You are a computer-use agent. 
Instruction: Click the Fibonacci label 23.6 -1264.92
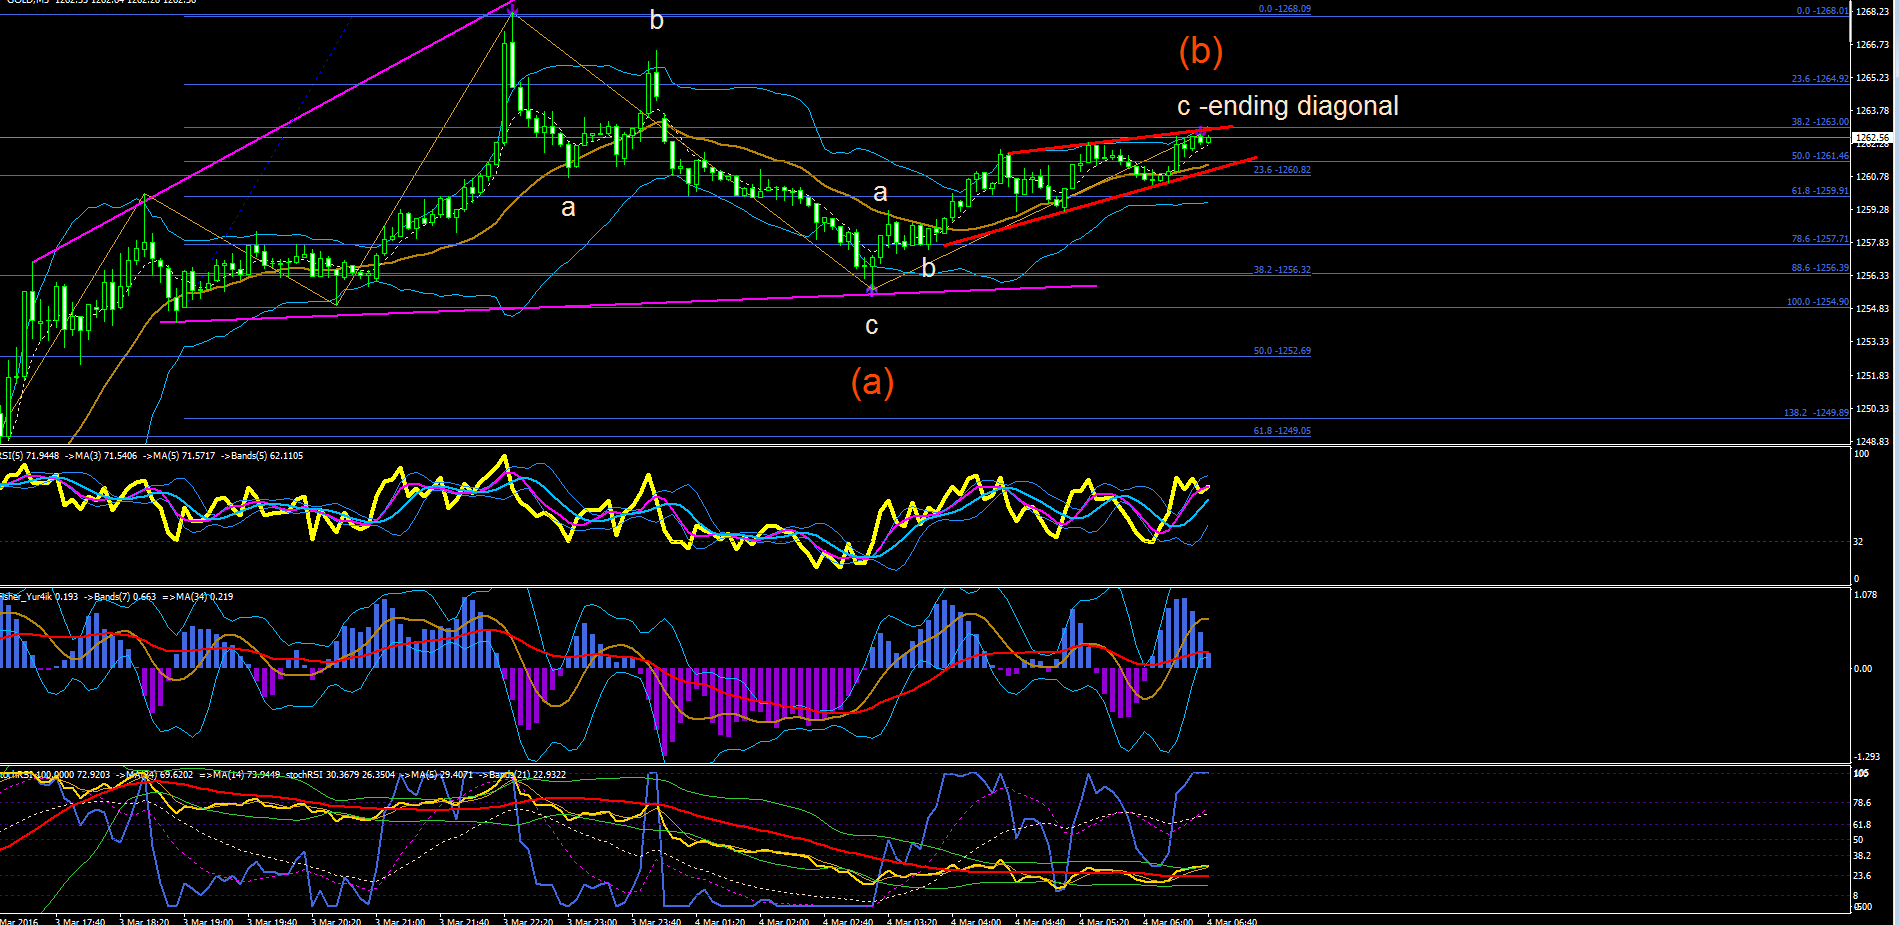[1819, 79]
